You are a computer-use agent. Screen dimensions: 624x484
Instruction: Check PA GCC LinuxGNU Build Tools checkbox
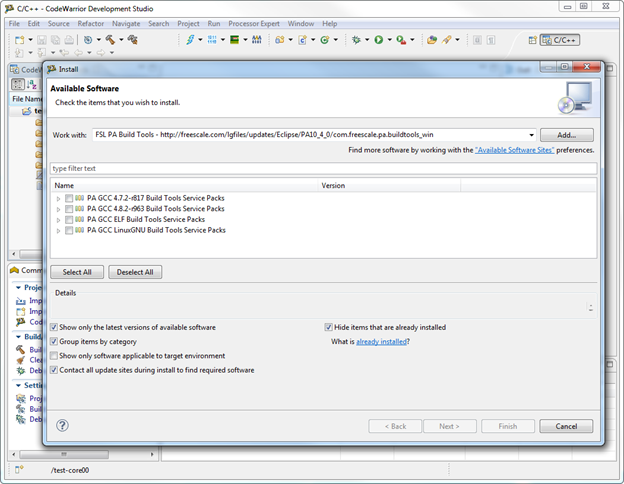(x=69, y=230)
